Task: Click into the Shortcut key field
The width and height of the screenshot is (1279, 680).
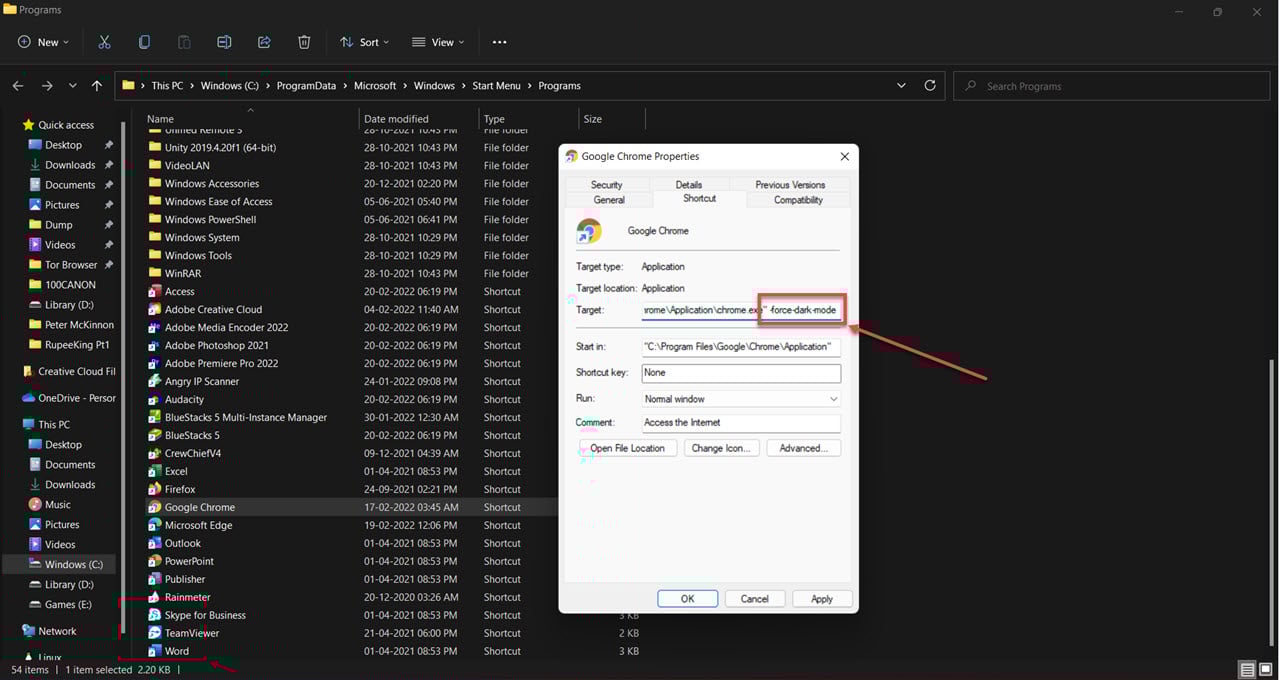Action: click(x=741, y=373)
